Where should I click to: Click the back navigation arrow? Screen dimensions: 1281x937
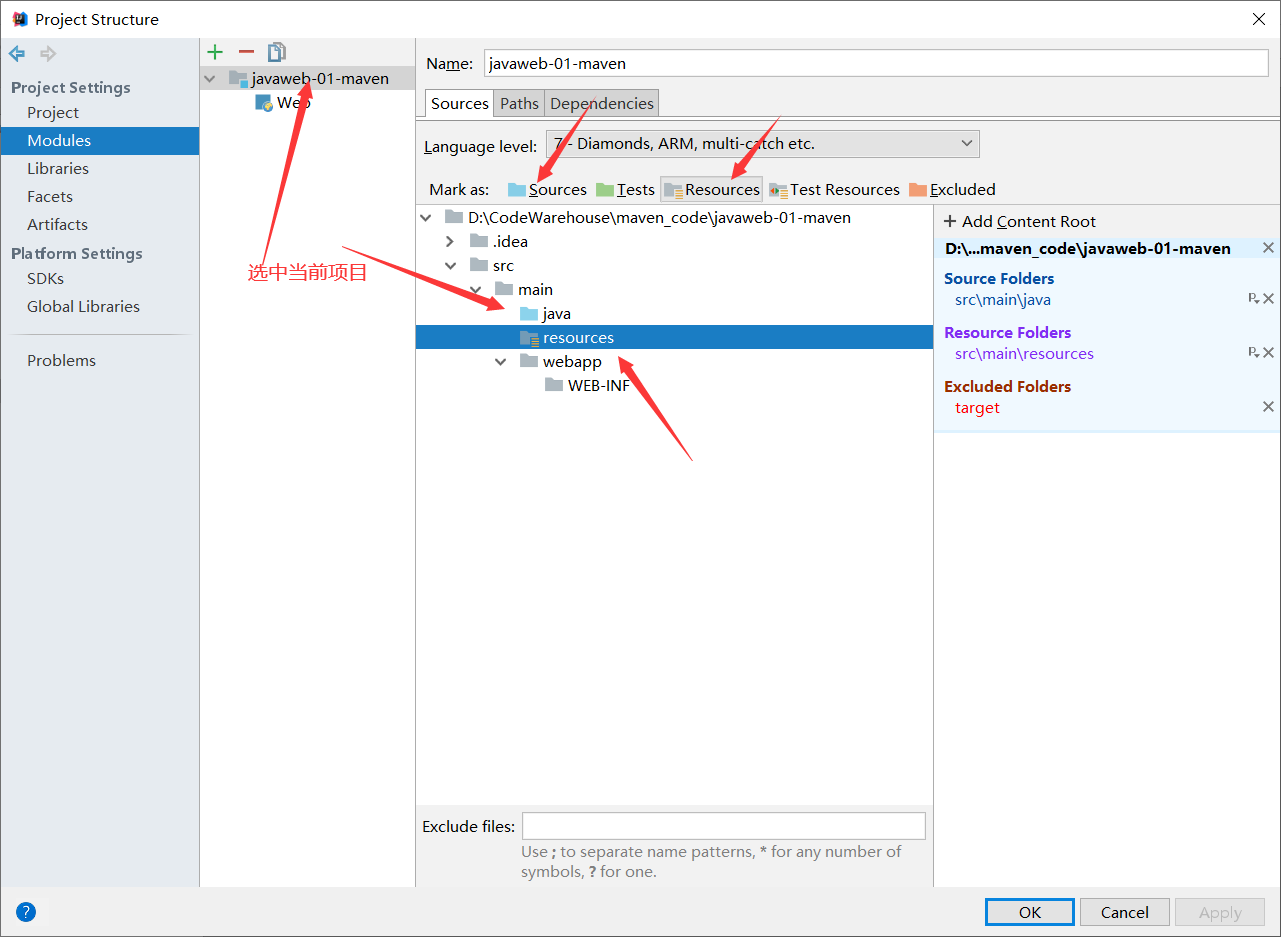17,53
